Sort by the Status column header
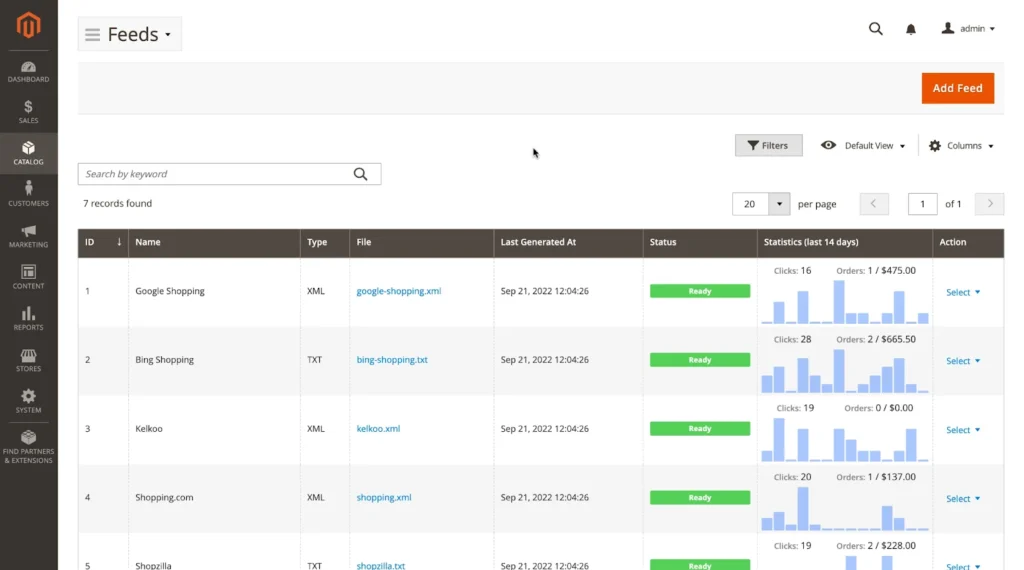The width and height of the screenshot is (1024, 570). pos(699,242)
